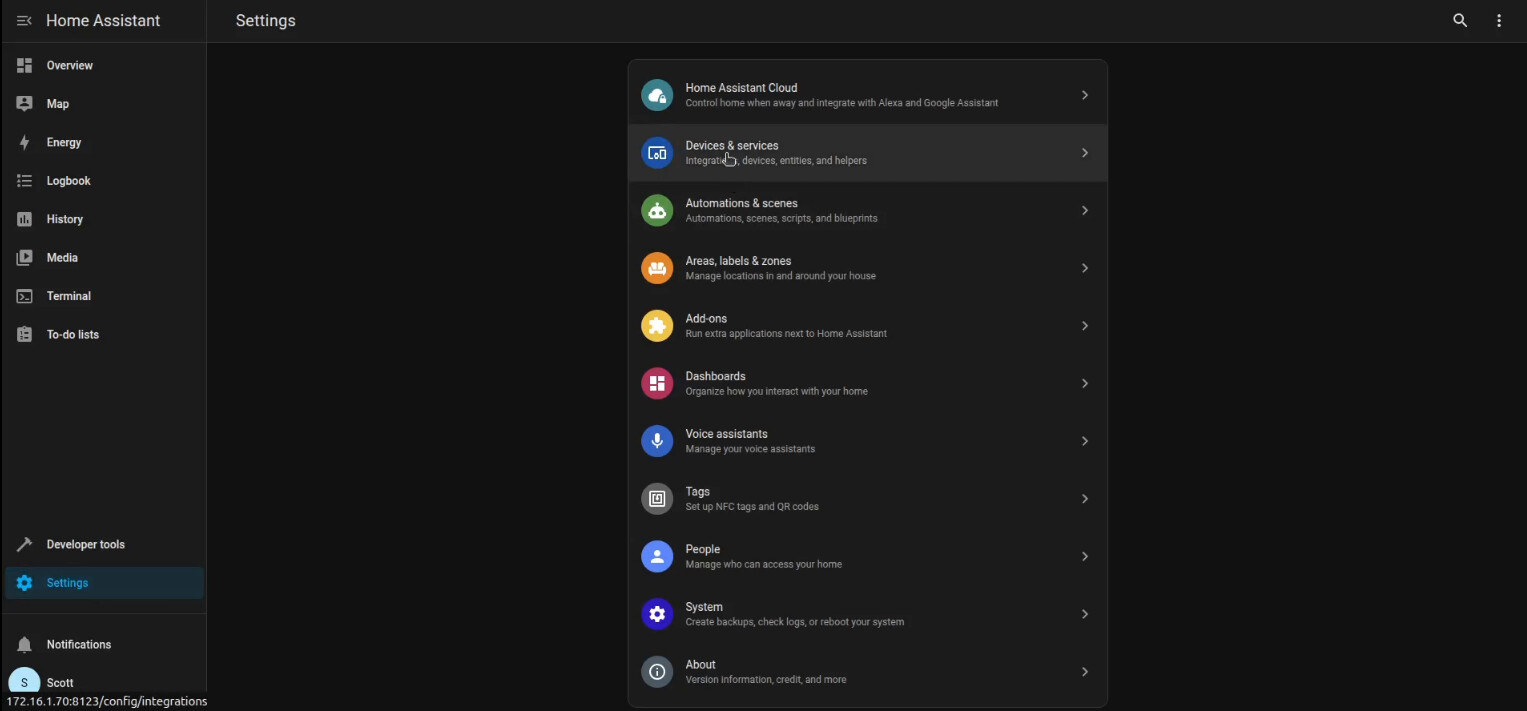
Task: Expand Voice assistants row chevron
Action: click(1085, 441)
